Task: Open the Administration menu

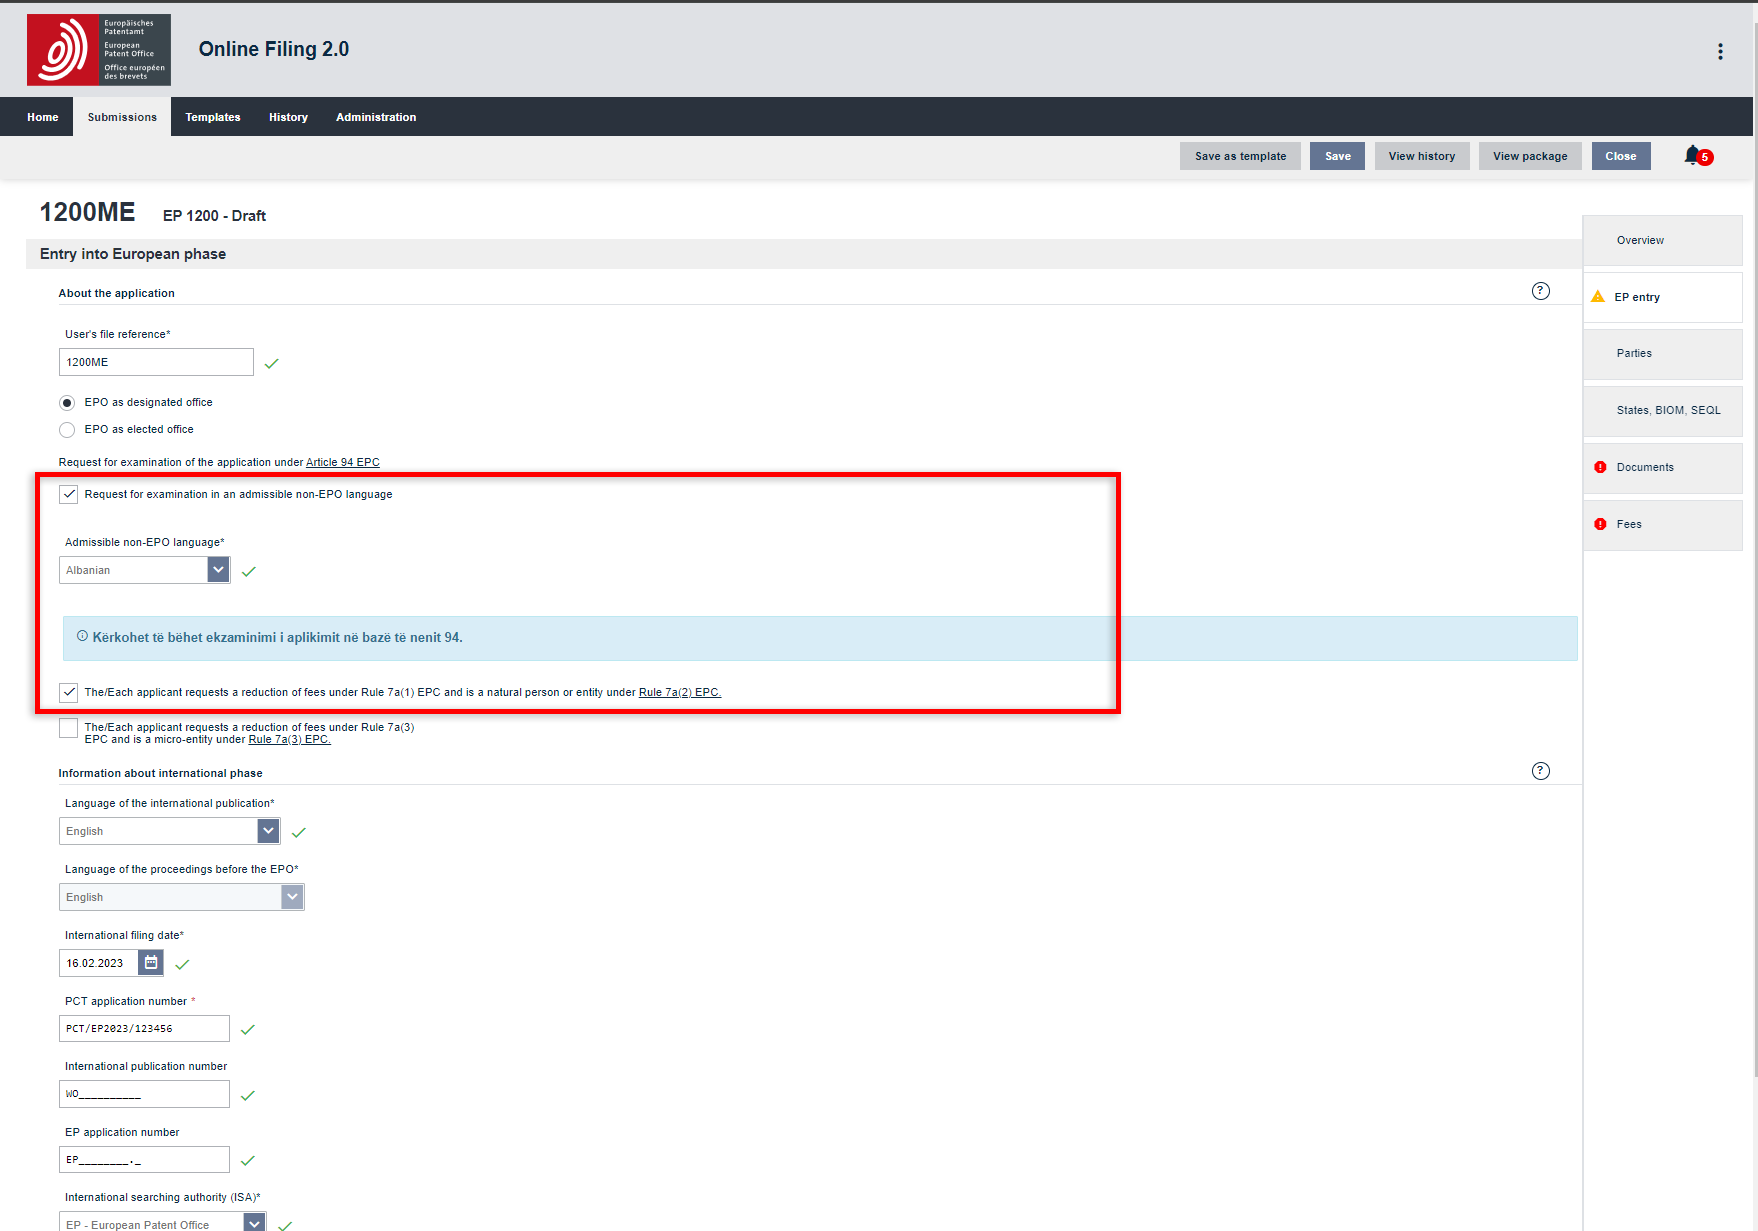Action: 376,117
